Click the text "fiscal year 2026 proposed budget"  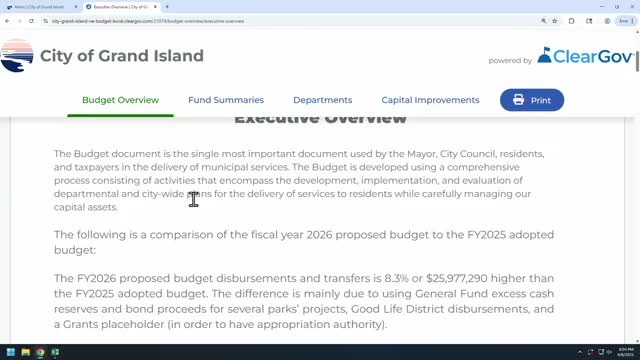point(318,235)
